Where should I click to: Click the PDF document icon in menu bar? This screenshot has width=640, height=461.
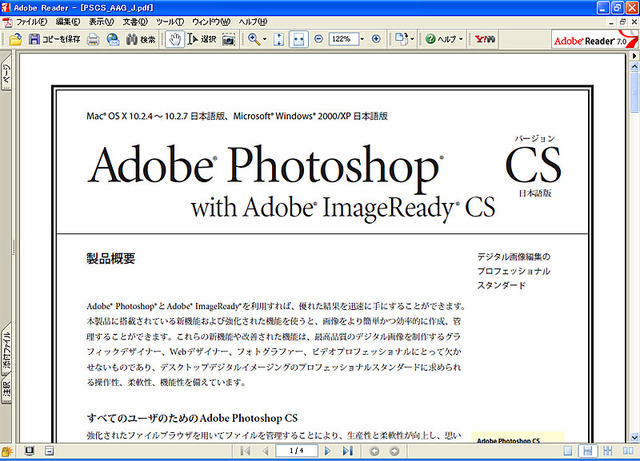pos(7,22)
